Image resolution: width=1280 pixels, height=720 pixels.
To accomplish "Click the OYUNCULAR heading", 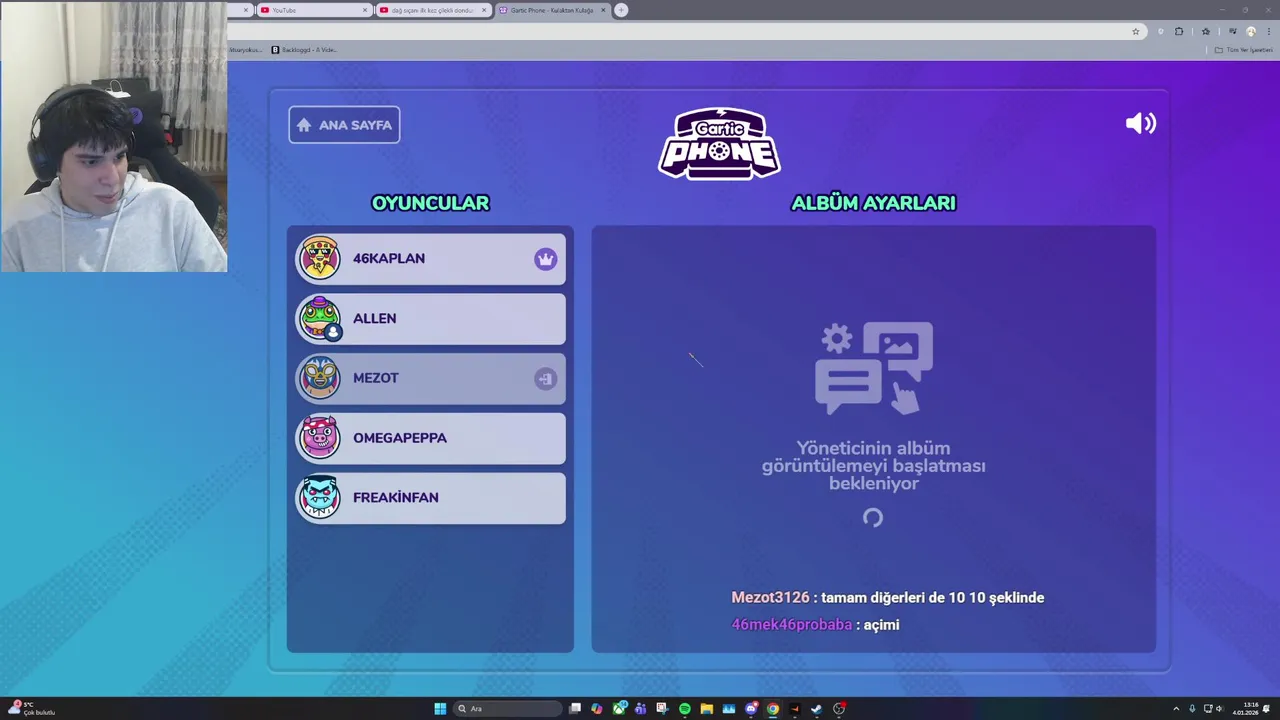I will [430, 203].
